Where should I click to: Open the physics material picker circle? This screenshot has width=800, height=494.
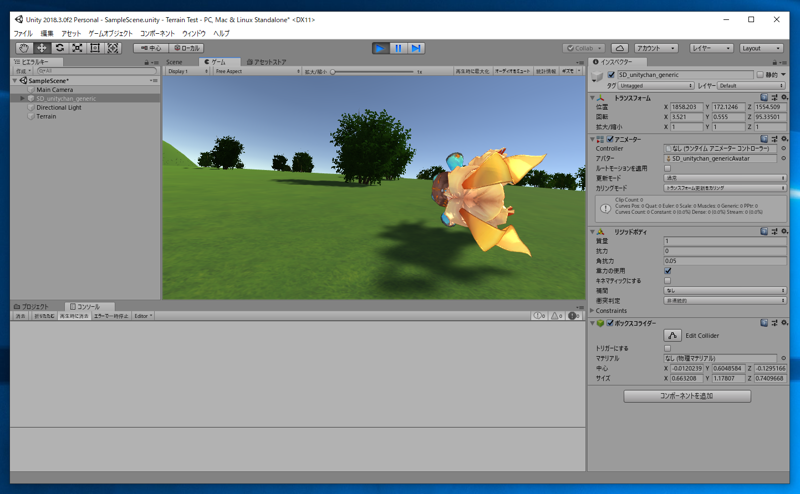784,358
